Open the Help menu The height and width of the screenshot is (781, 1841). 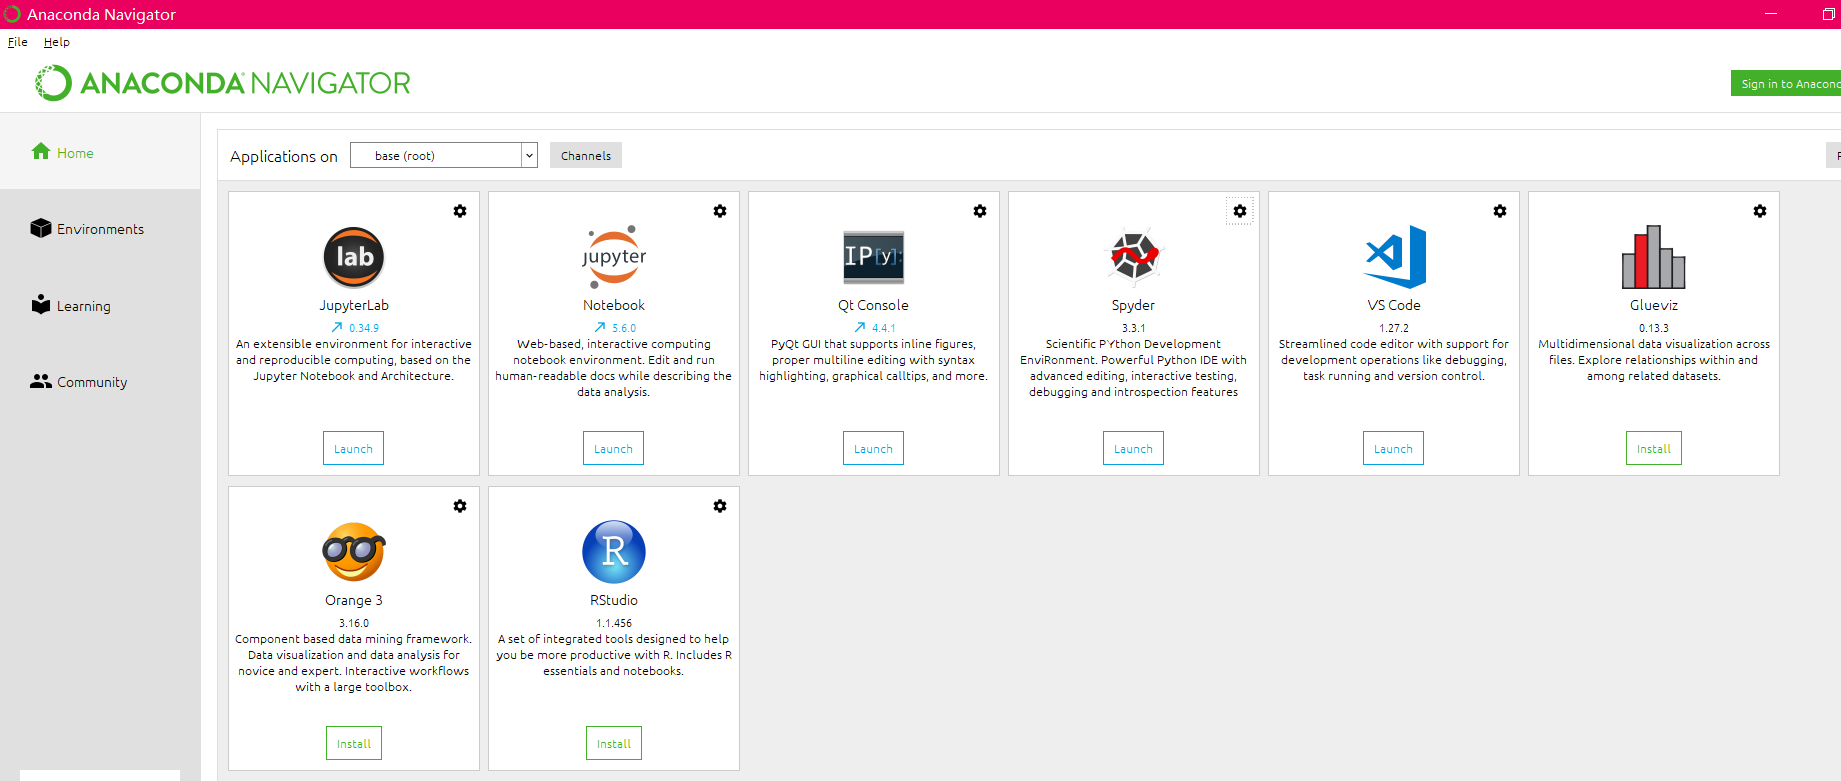57,42
